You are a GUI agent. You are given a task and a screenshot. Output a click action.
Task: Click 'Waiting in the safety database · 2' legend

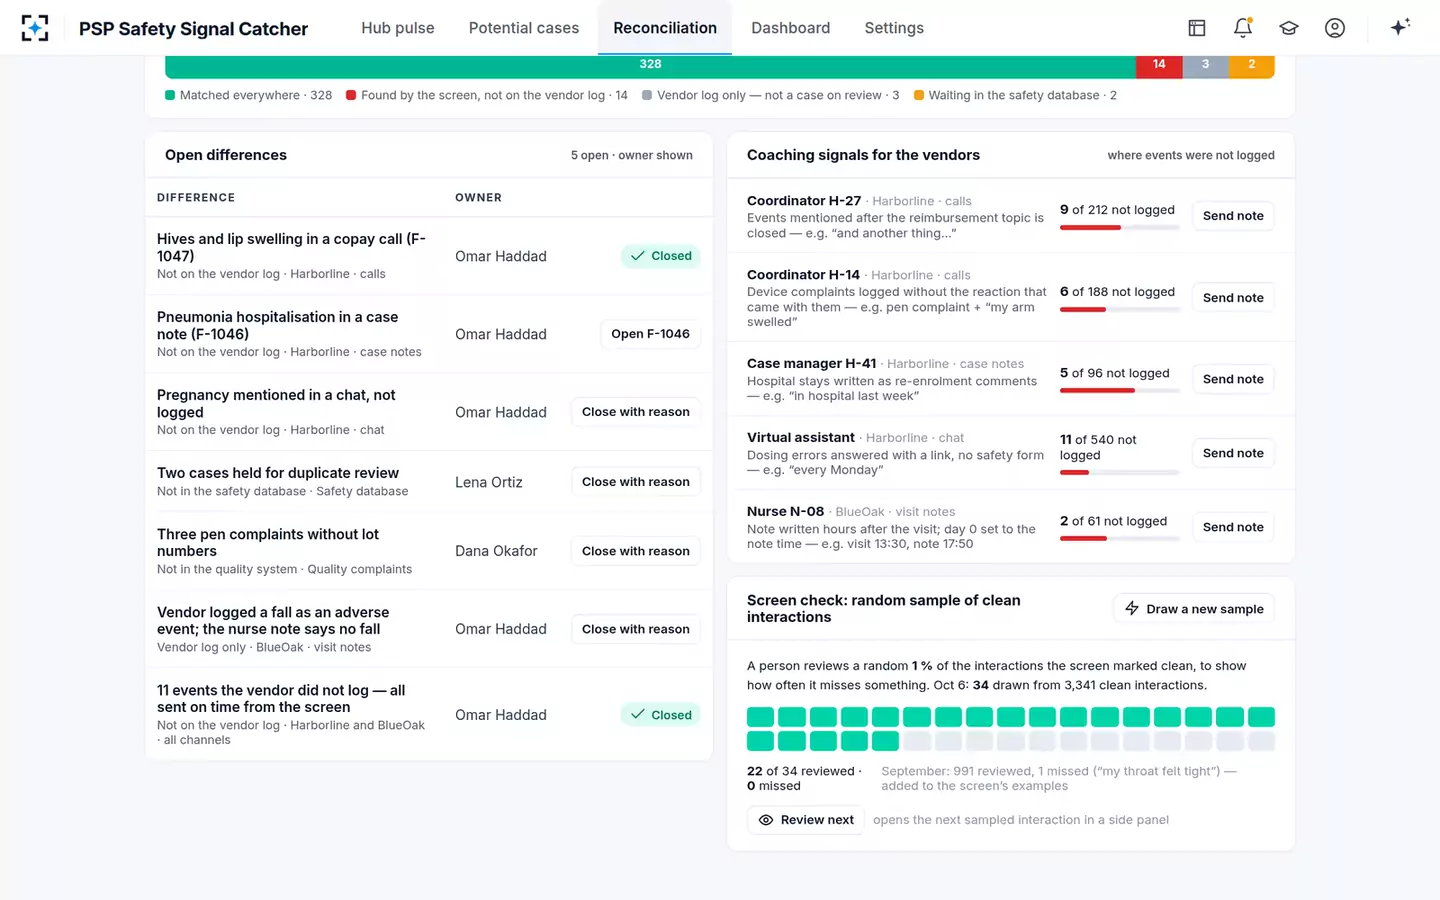click(x=1015, y=95)
